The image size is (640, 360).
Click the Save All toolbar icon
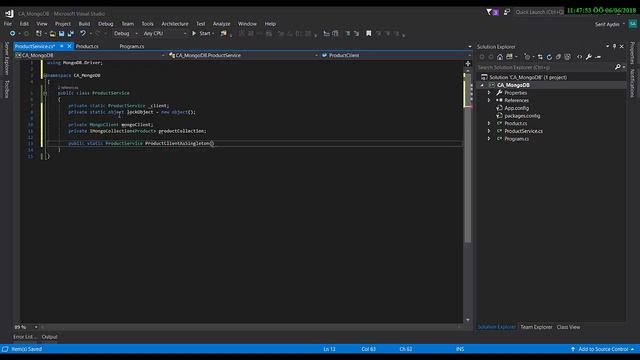coord(71,33)
